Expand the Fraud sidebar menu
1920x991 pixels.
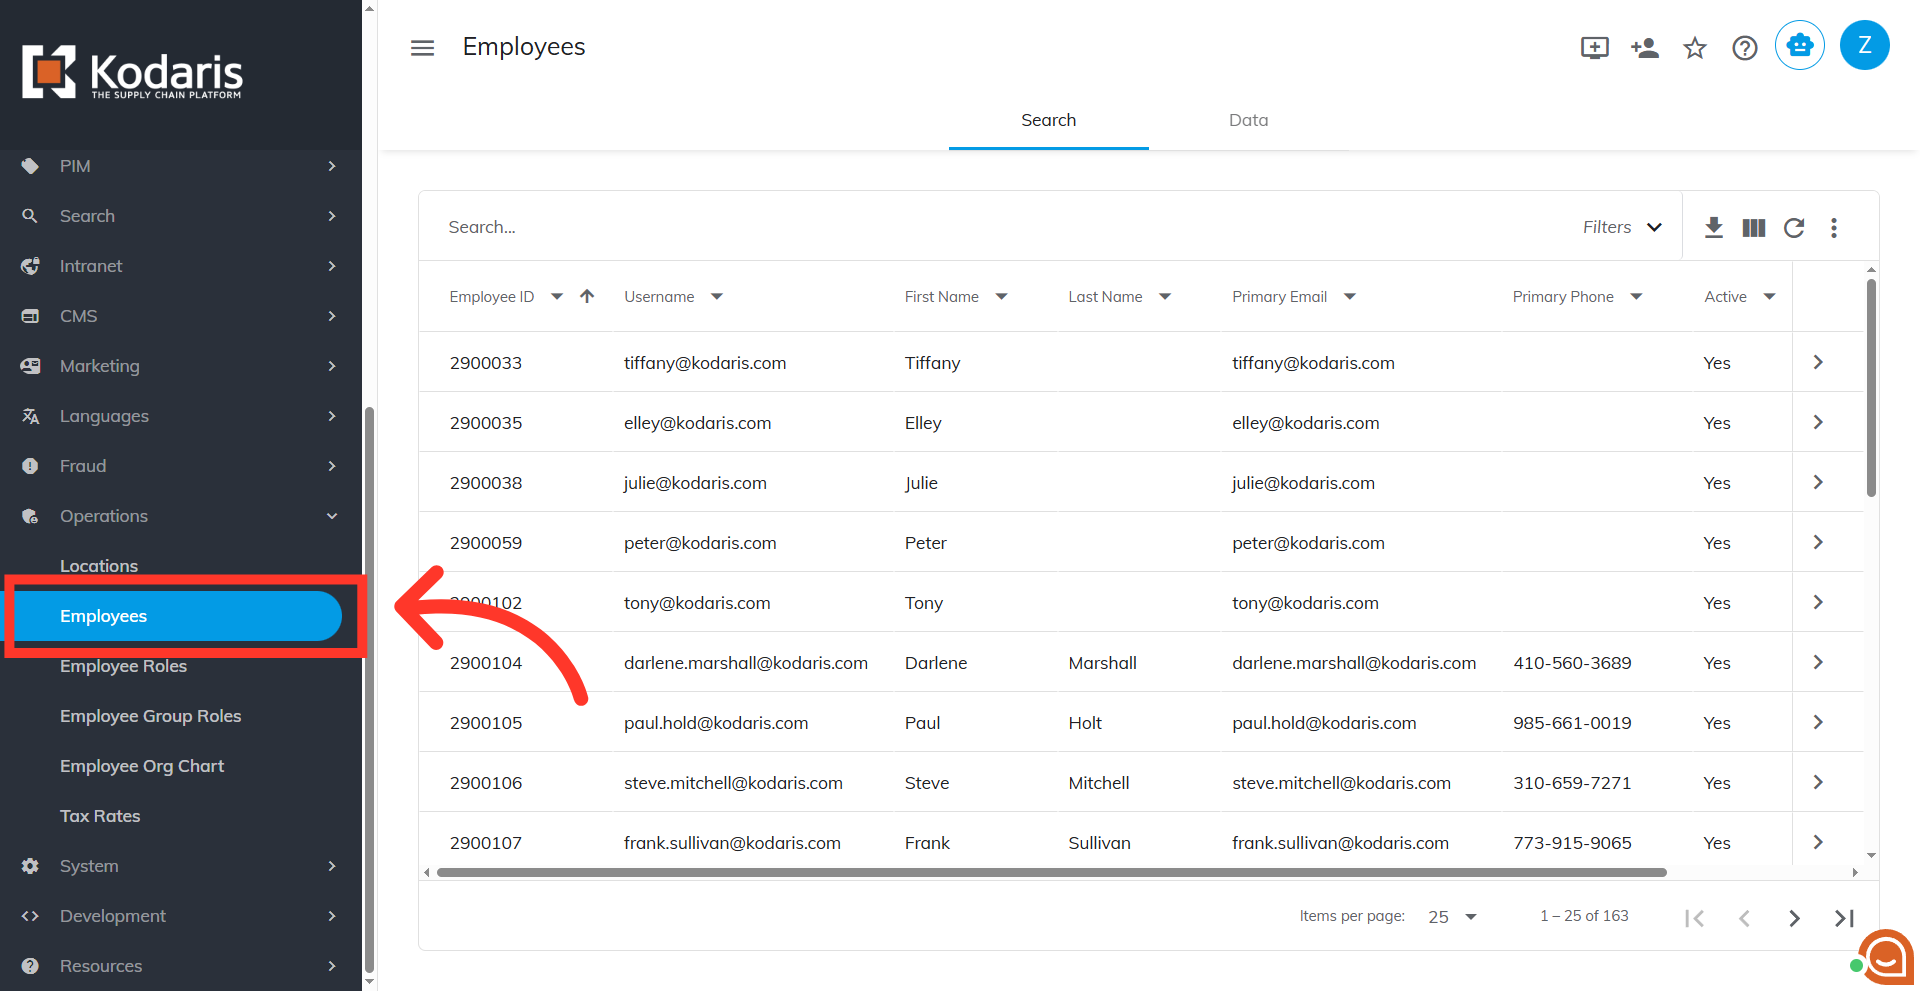point(180,466)
